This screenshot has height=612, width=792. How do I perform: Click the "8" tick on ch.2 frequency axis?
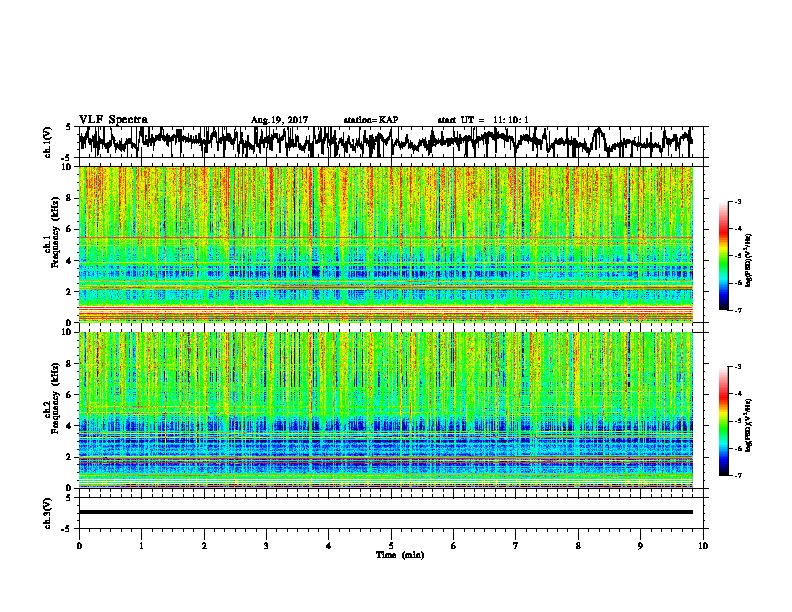[x=70, y=364]
